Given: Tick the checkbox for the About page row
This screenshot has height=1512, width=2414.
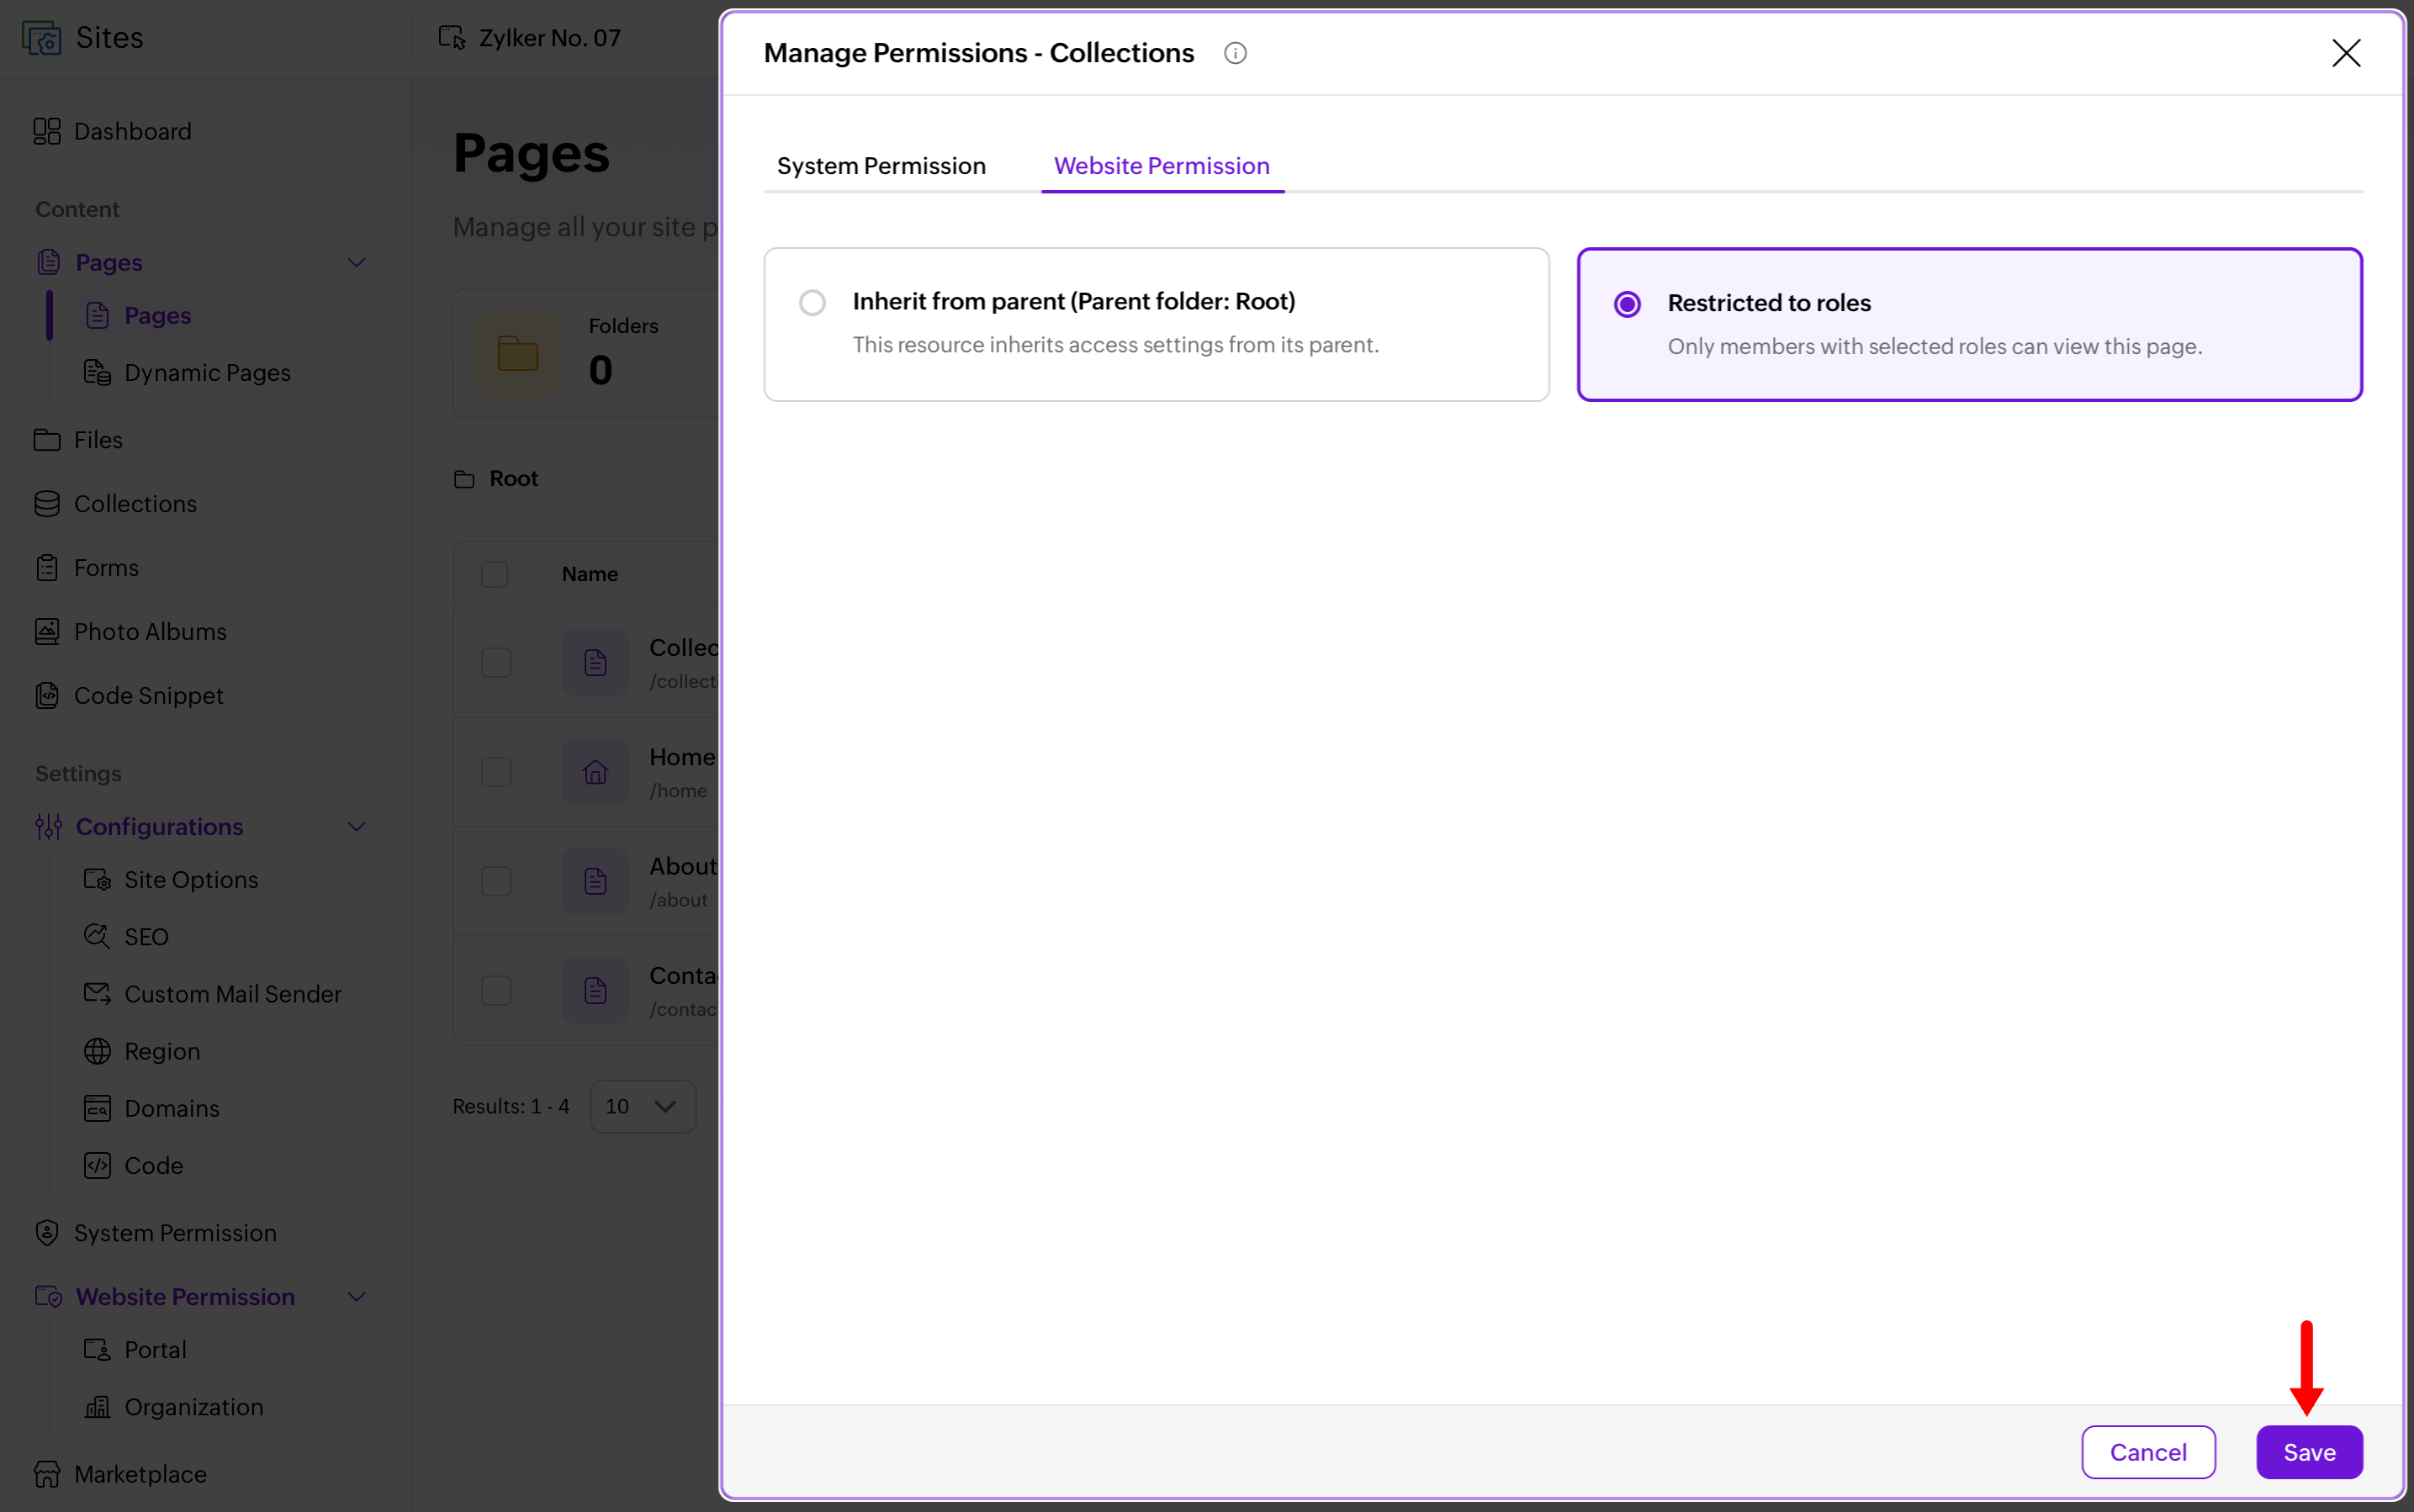Looking at the screenshot, I should coord(496,881).
